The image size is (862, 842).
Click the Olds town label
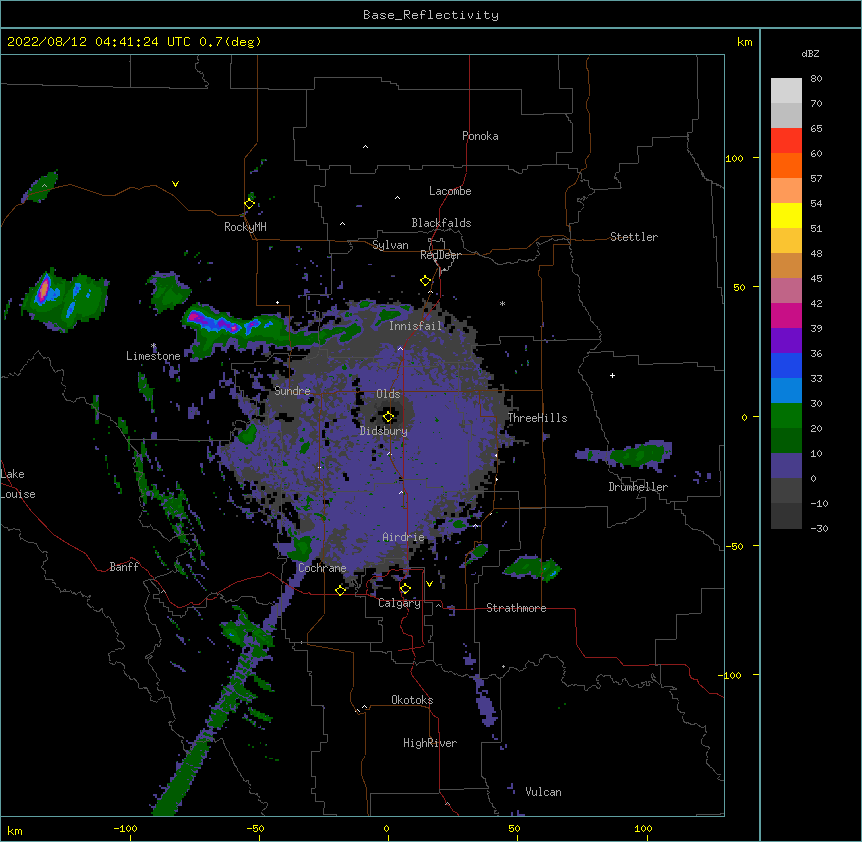388,394
